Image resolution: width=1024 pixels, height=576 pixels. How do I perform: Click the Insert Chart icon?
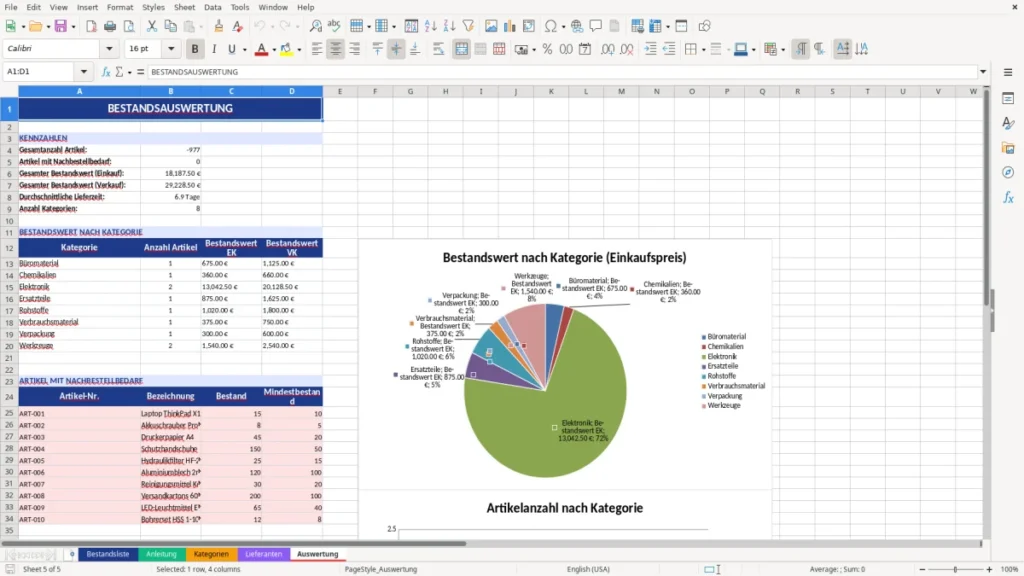point(509,26)
